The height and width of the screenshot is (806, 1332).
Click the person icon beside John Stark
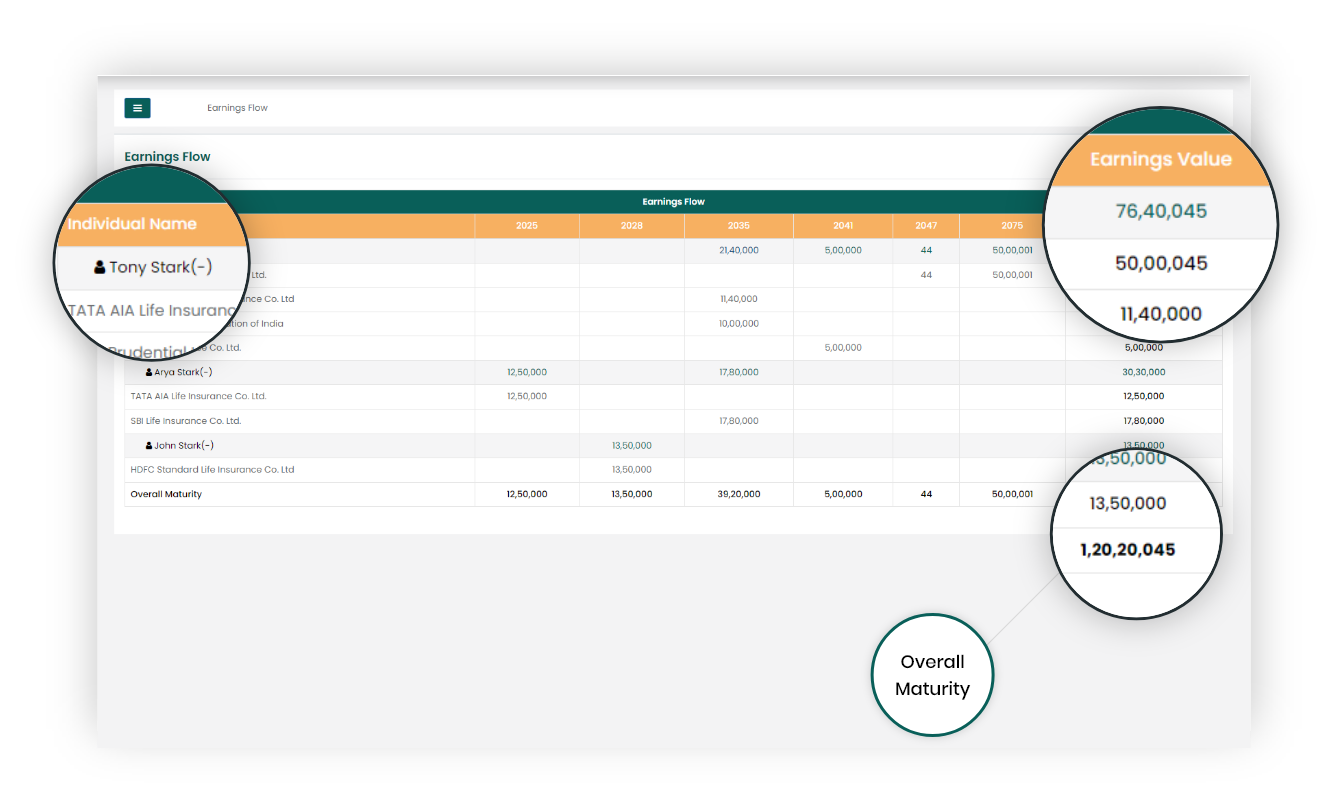[x=149, y=446]
